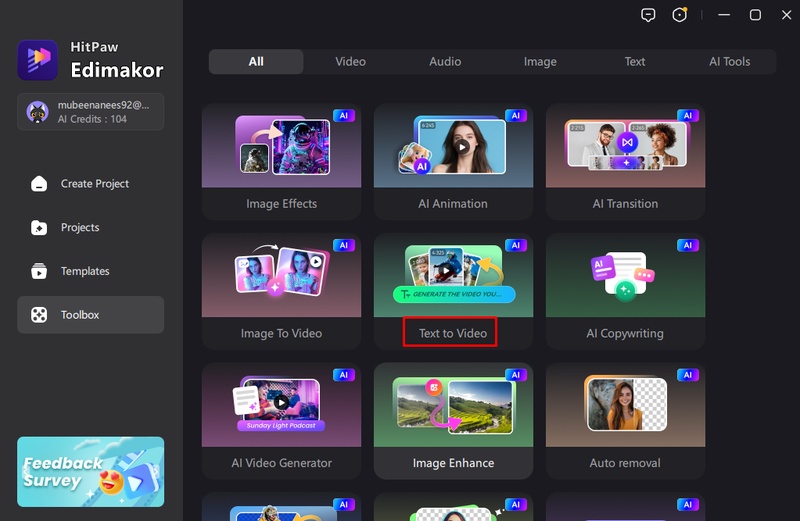Click the AI Credits : 104 text
Viewport: 800px width, 521px height.
[92, 119]
